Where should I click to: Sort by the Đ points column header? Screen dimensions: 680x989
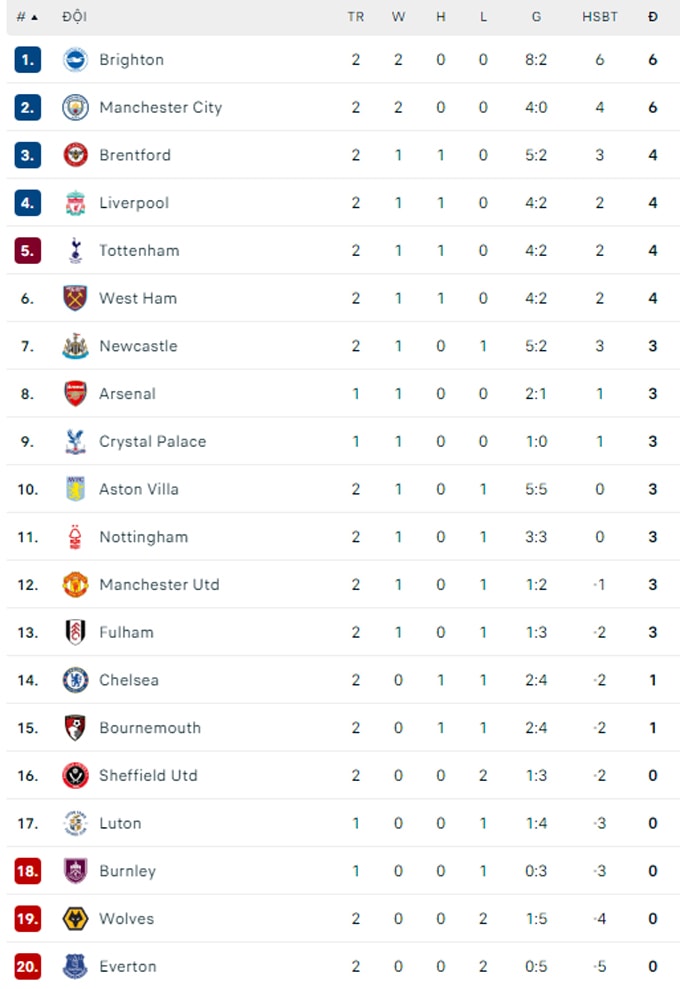pos(653,17)
